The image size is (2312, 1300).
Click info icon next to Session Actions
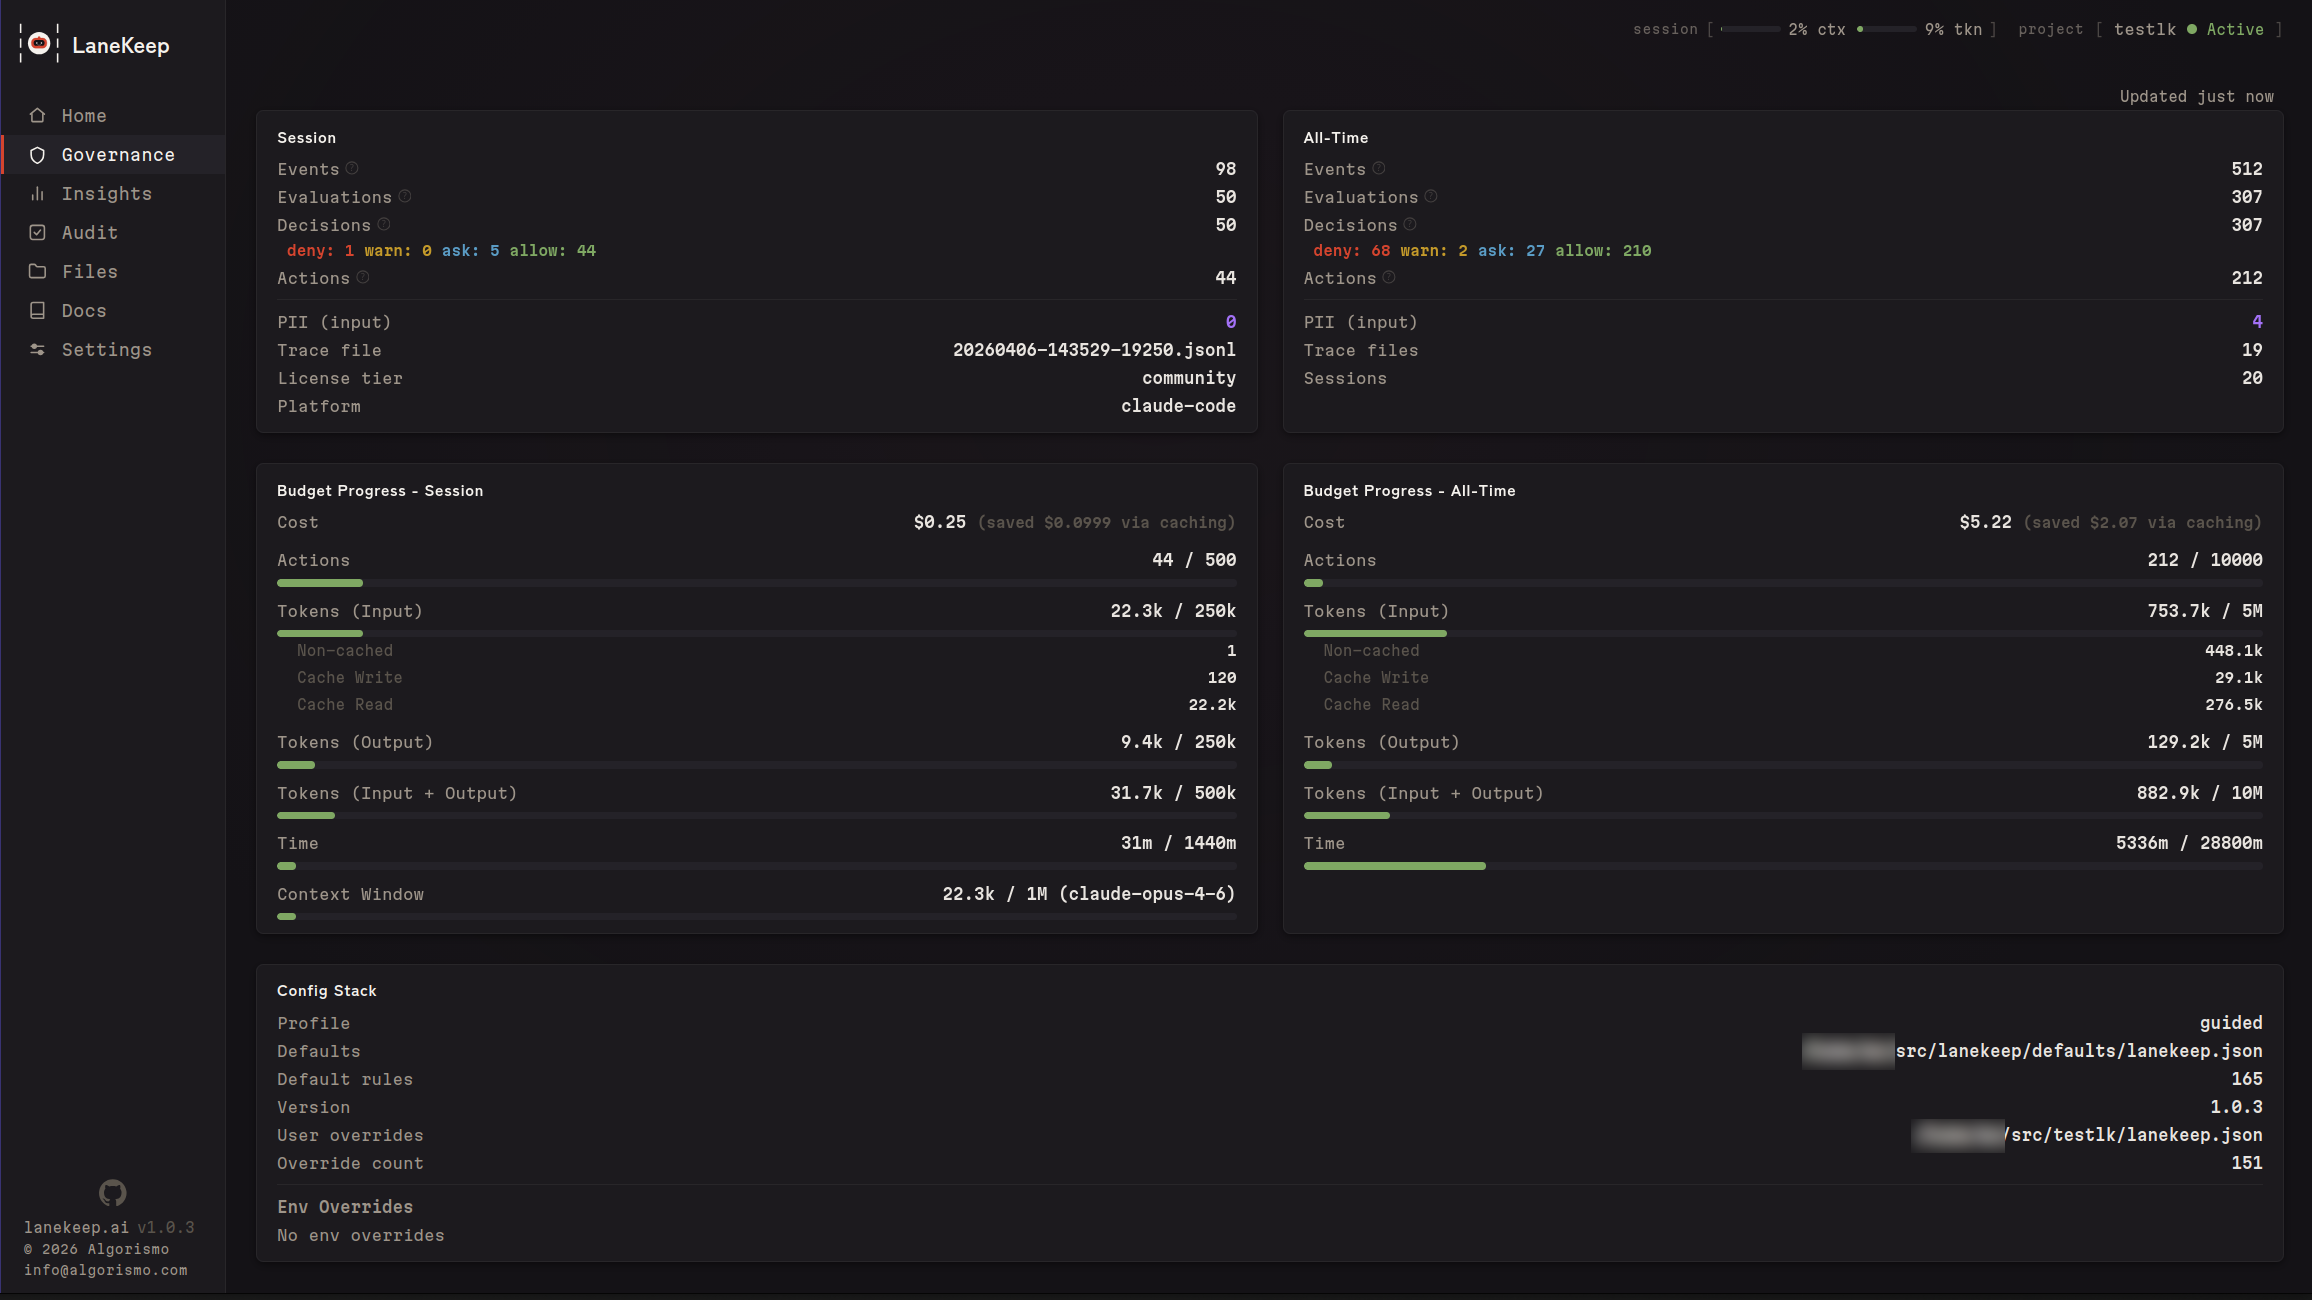[x=363, y=278]
